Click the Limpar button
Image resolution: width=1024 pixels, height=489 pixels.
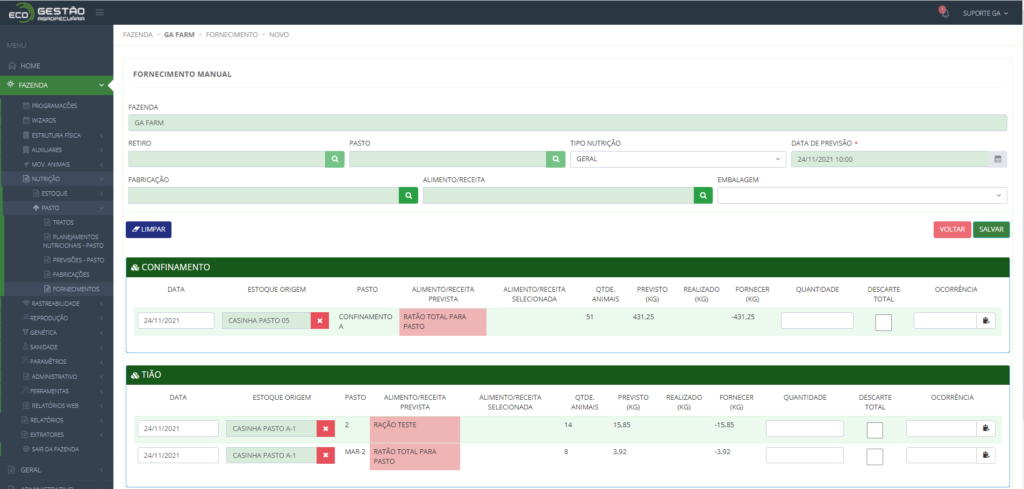(x=148, y=230)
